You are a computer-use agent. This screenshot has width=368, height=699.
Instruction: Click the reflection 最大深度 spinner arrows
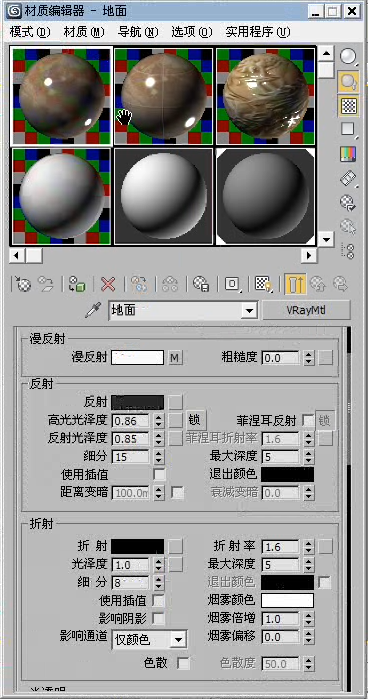(x=308, y=456)
